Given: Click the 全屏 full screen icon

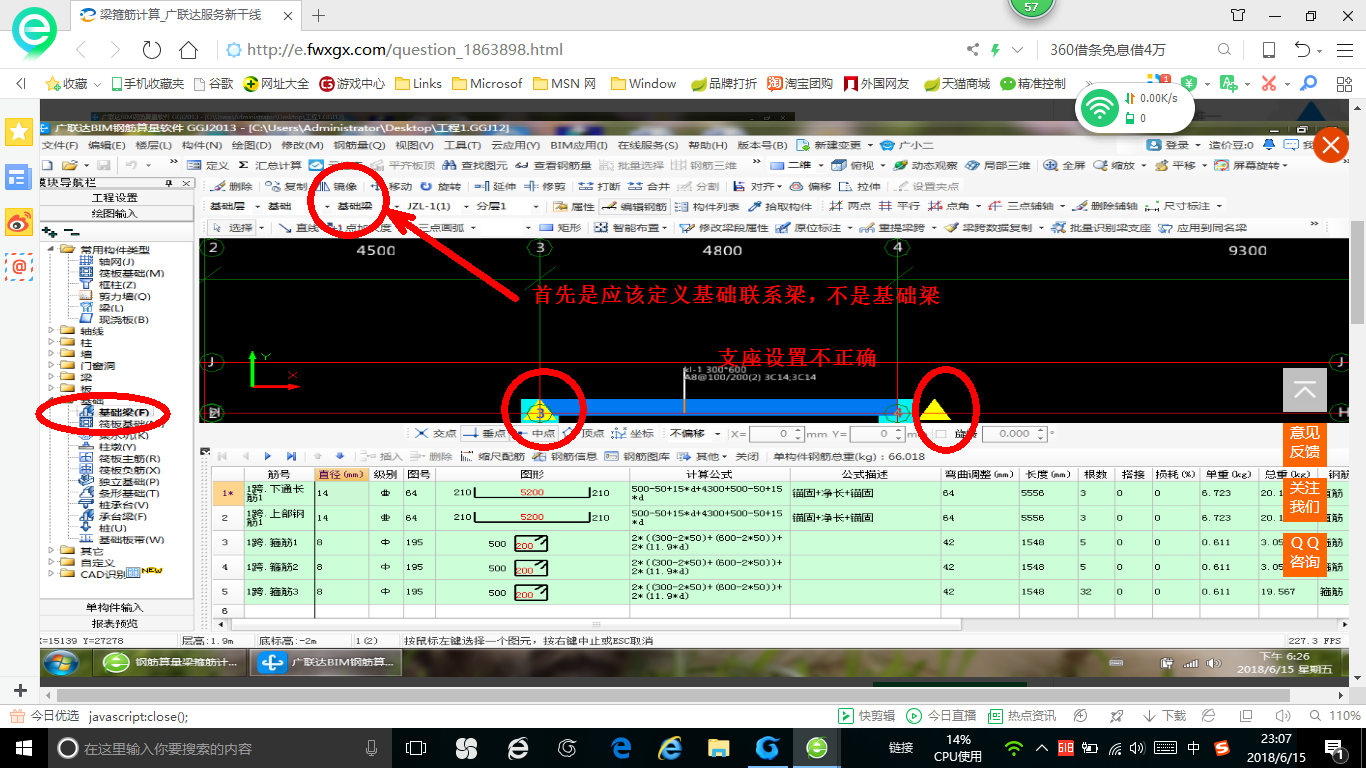Looking at the screenshot, I should [x=1066, y=165].
